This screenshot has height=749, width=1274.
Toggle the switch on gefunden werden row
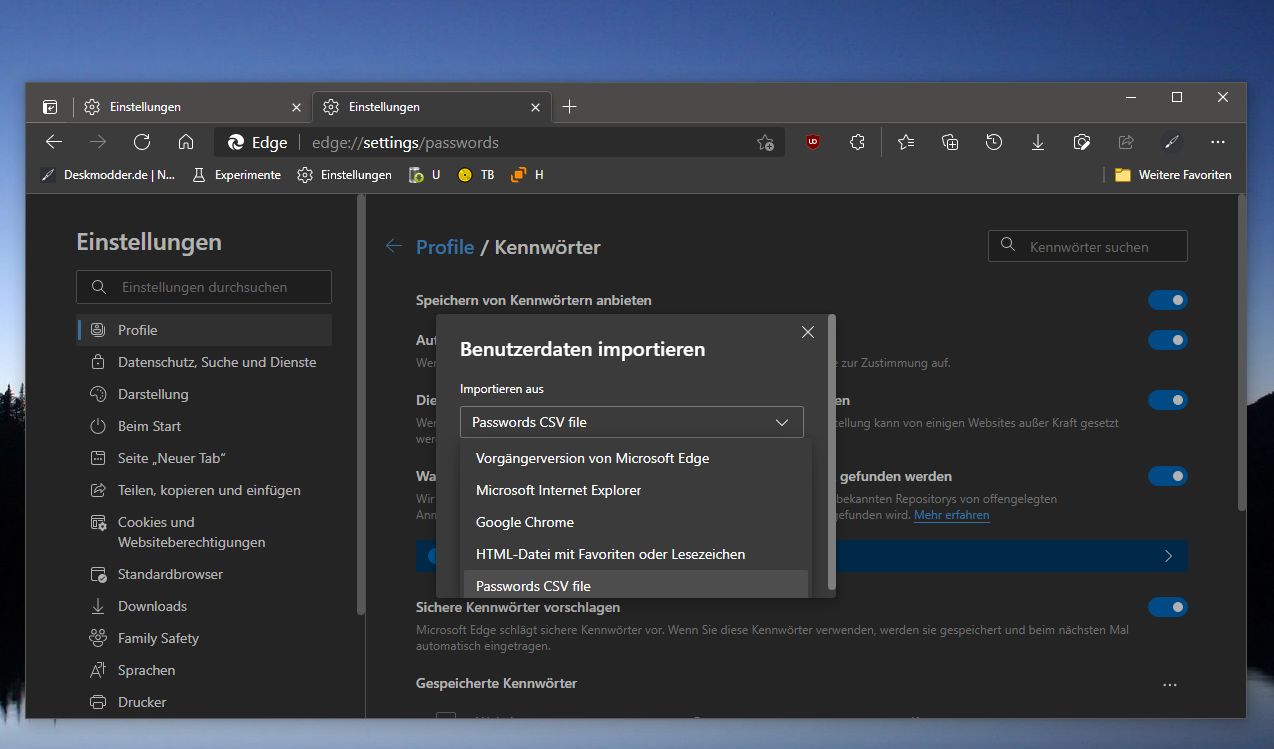1168,476
